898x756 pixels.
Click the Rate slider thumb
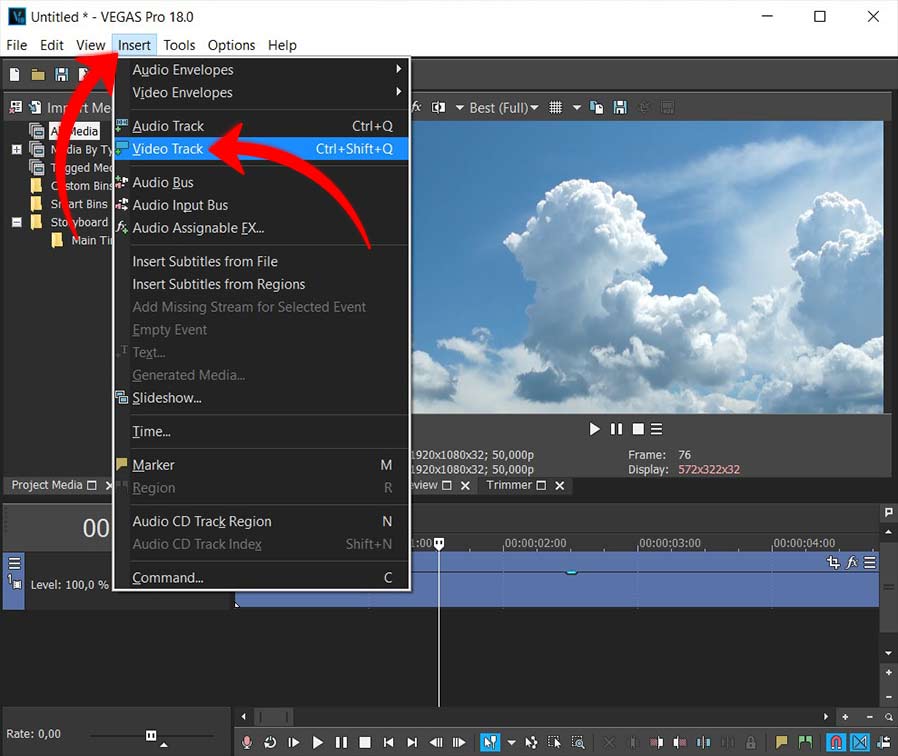[x=151, y=735]
